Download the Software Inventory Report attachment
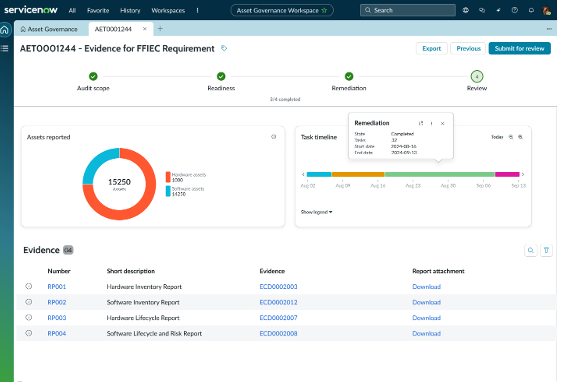The image size is (562, 382). click(426, 302)
